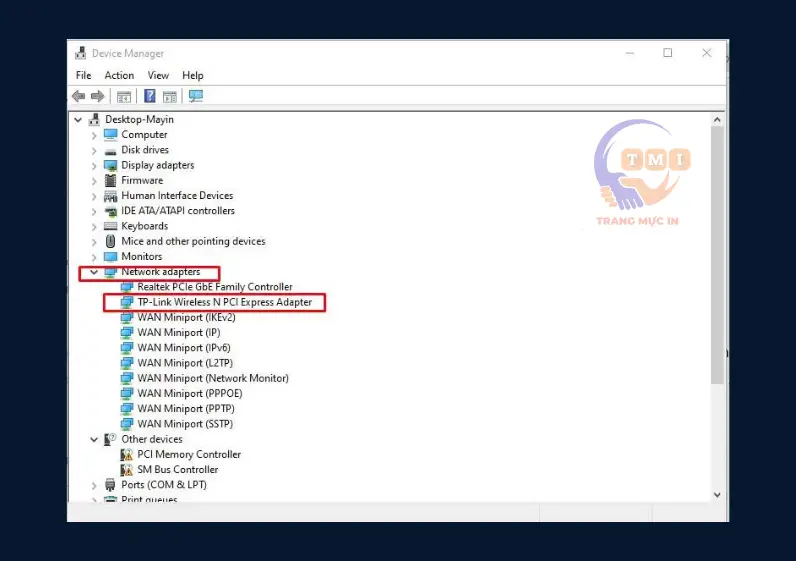Click the Monitors category icon
Viewport: 796px width, 561px height.
tap(111, 256)
